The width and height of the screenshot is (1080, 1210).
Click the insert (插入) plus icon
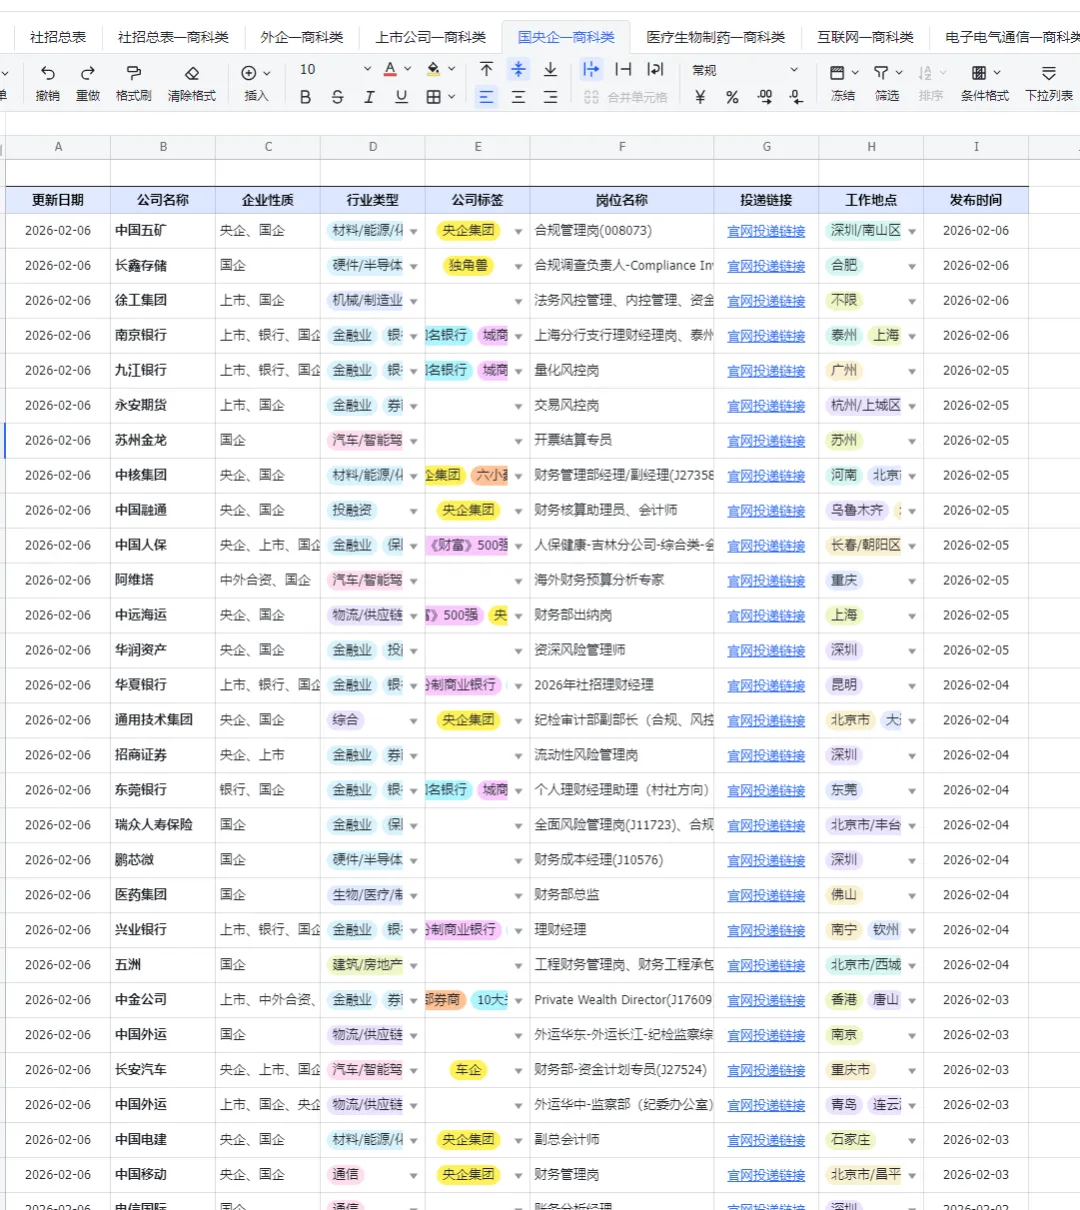[249, 73]
